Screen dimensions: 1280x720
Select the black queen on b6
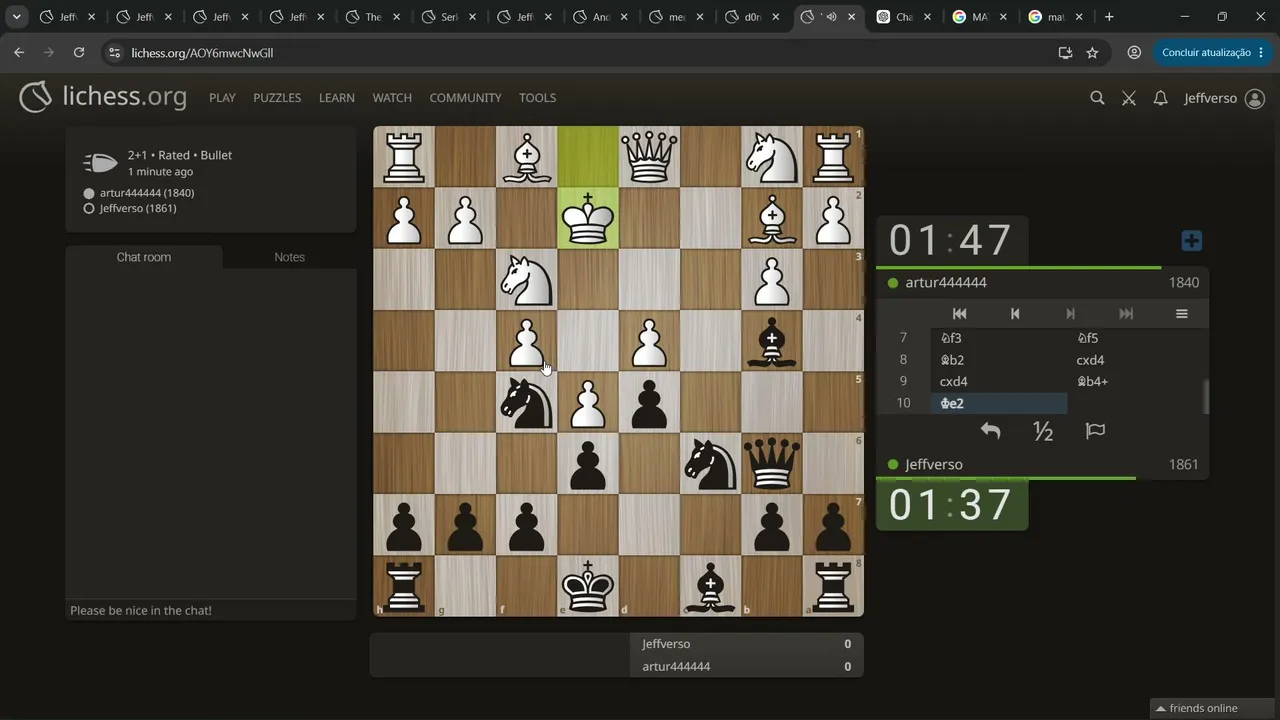click(771, 463)
